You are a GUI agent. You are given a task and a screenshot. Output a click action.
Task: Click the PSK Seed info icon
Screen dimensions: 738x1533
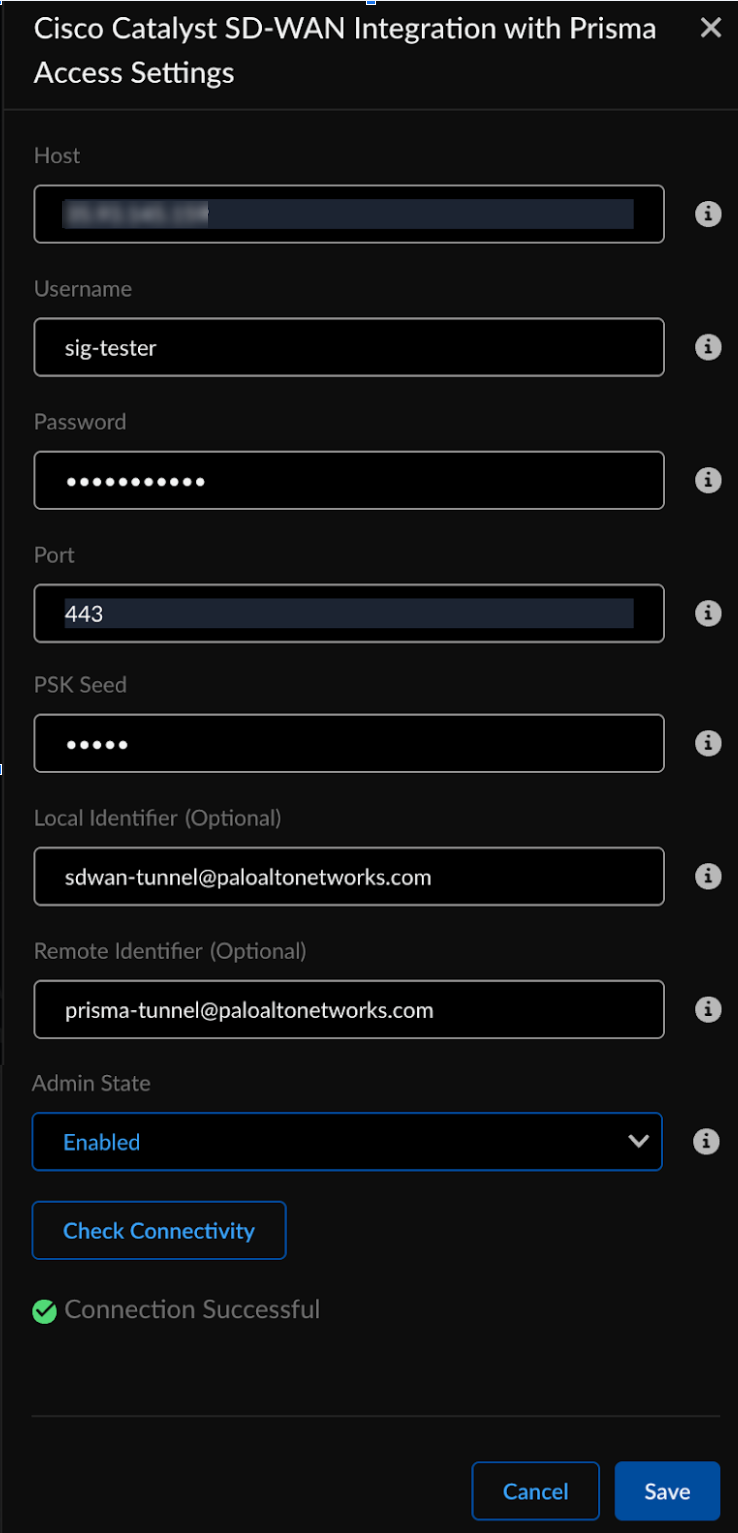[x=708, y=743]
